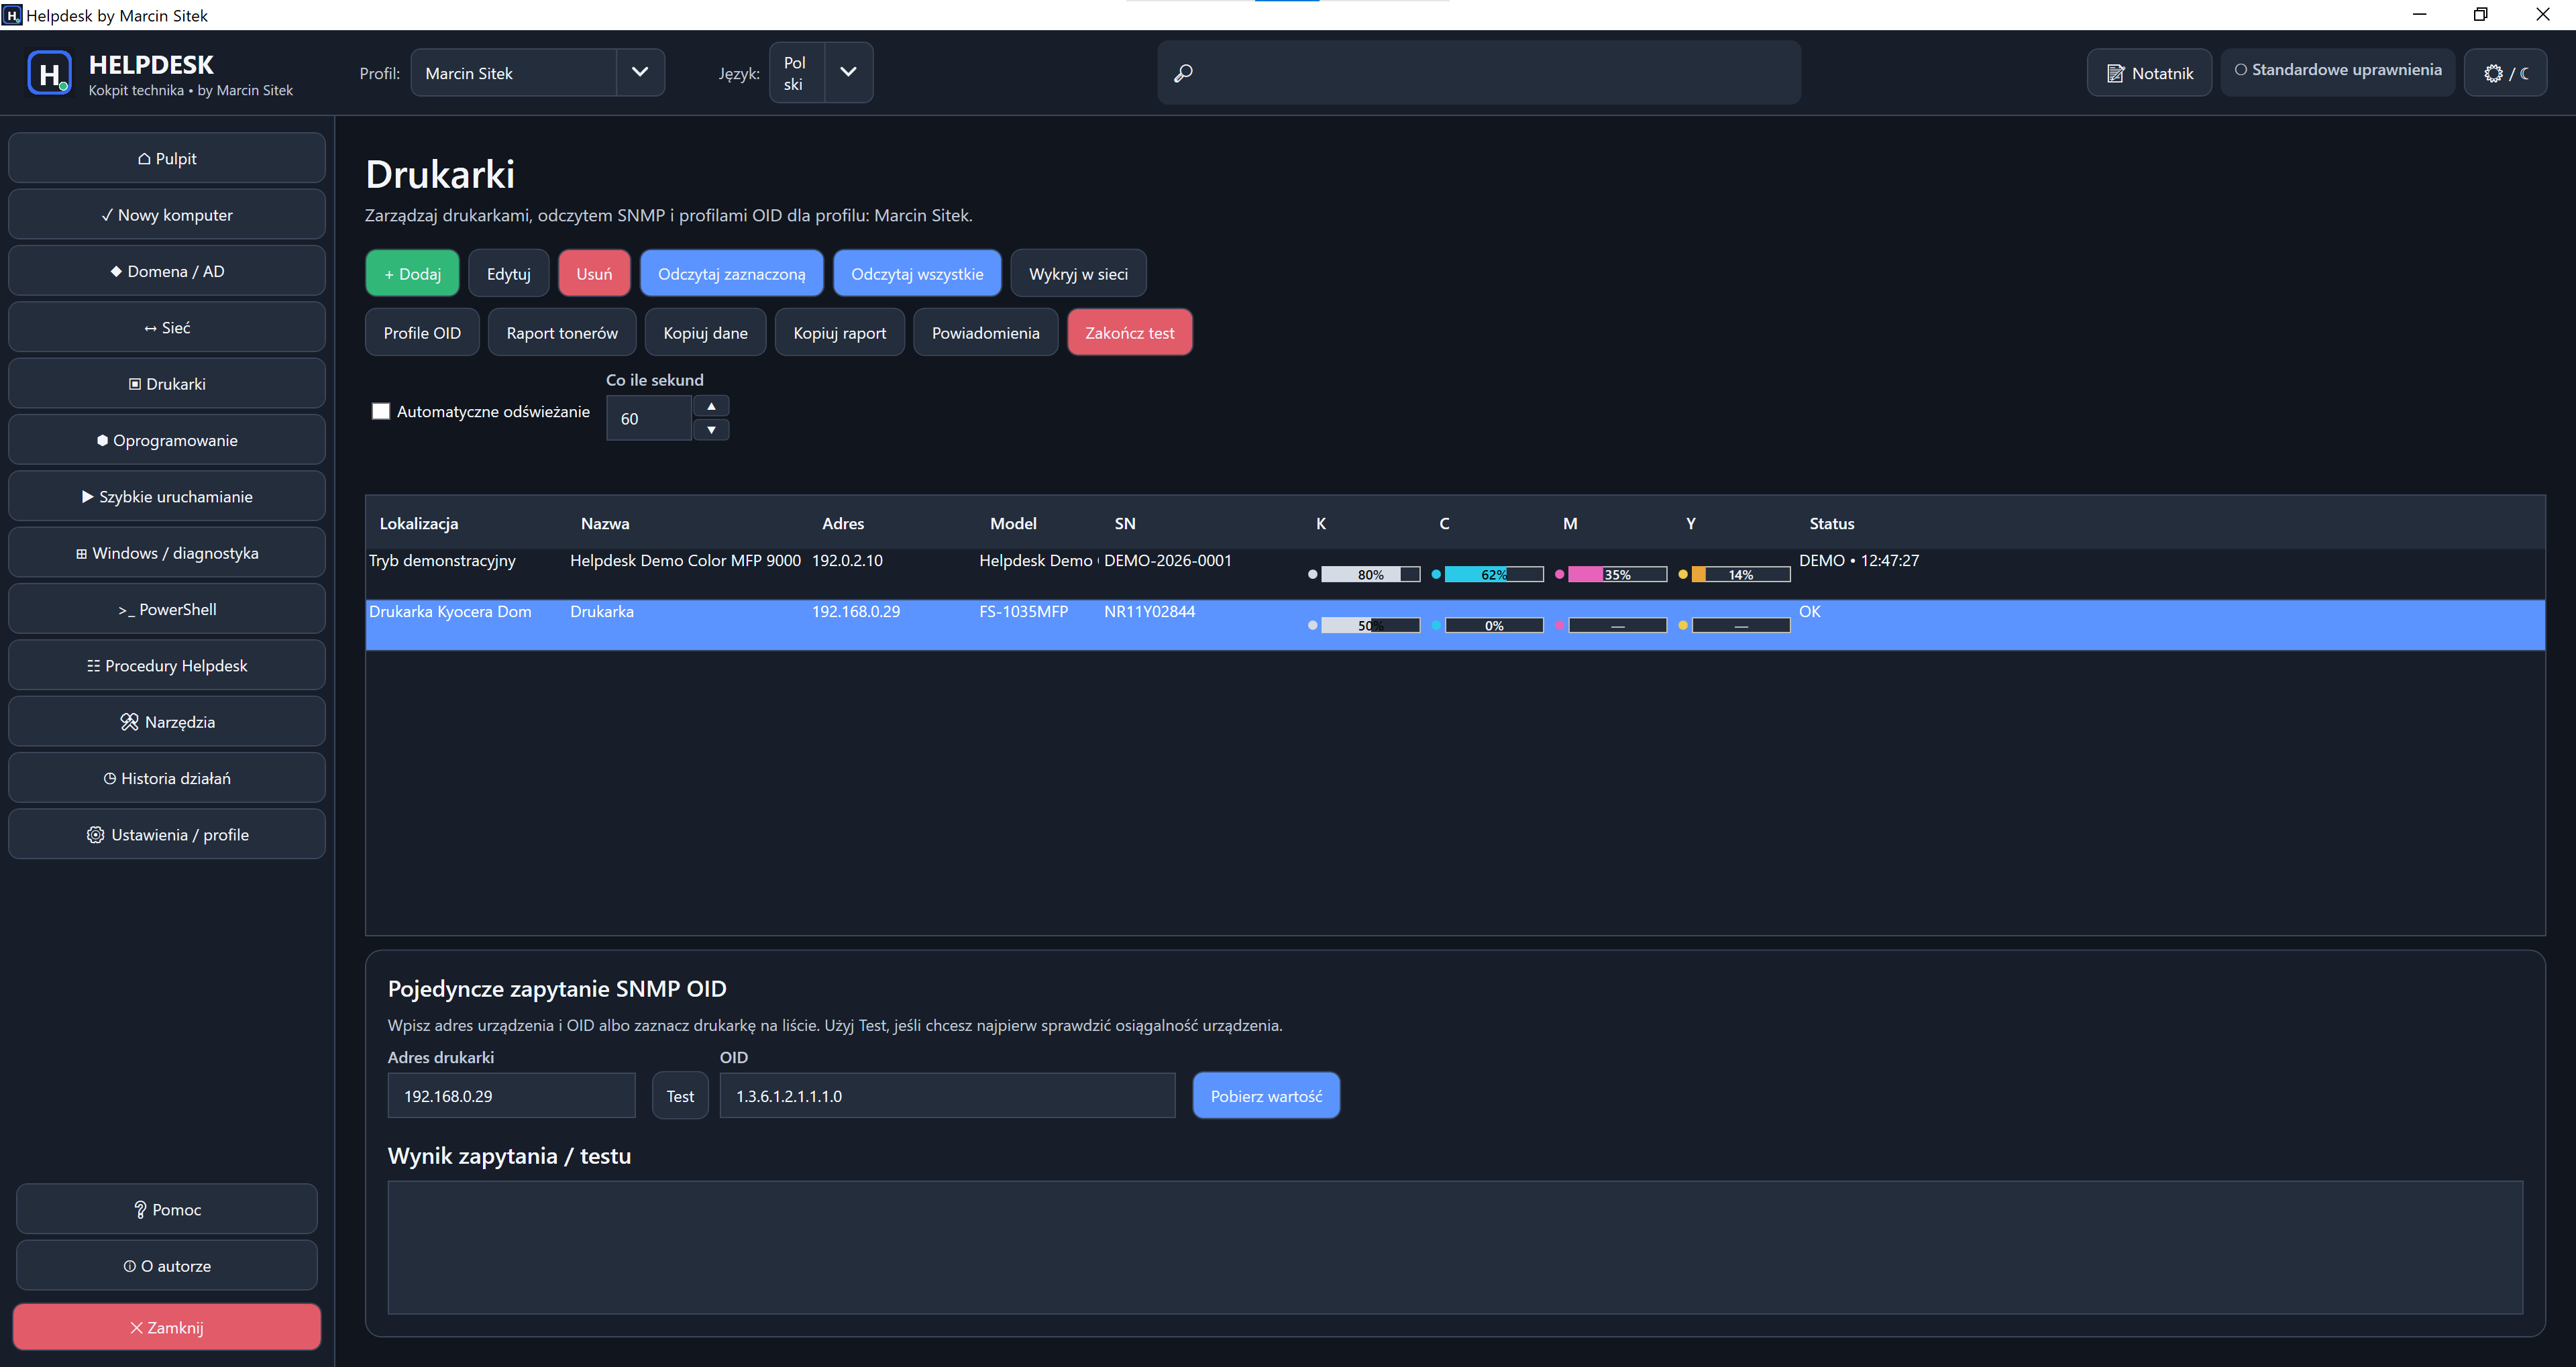Click the FS-1035MFP model cell
Image resolution: width=2576 pixels, height=1367 pixels.
pos(1023,611)
